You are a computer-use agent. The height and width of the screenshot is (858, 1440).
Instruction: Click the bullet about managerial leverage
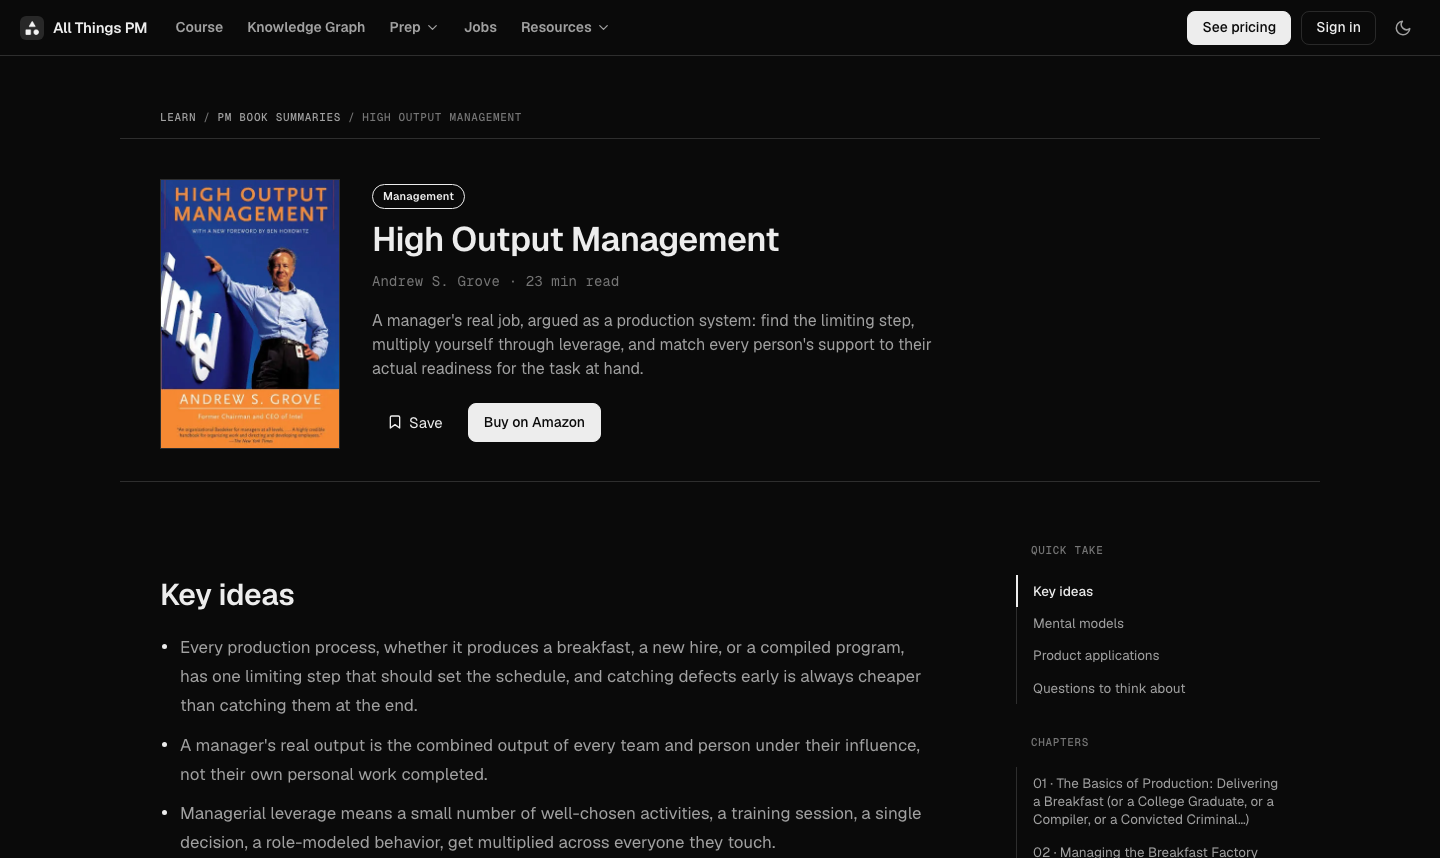tap(551, 828)
